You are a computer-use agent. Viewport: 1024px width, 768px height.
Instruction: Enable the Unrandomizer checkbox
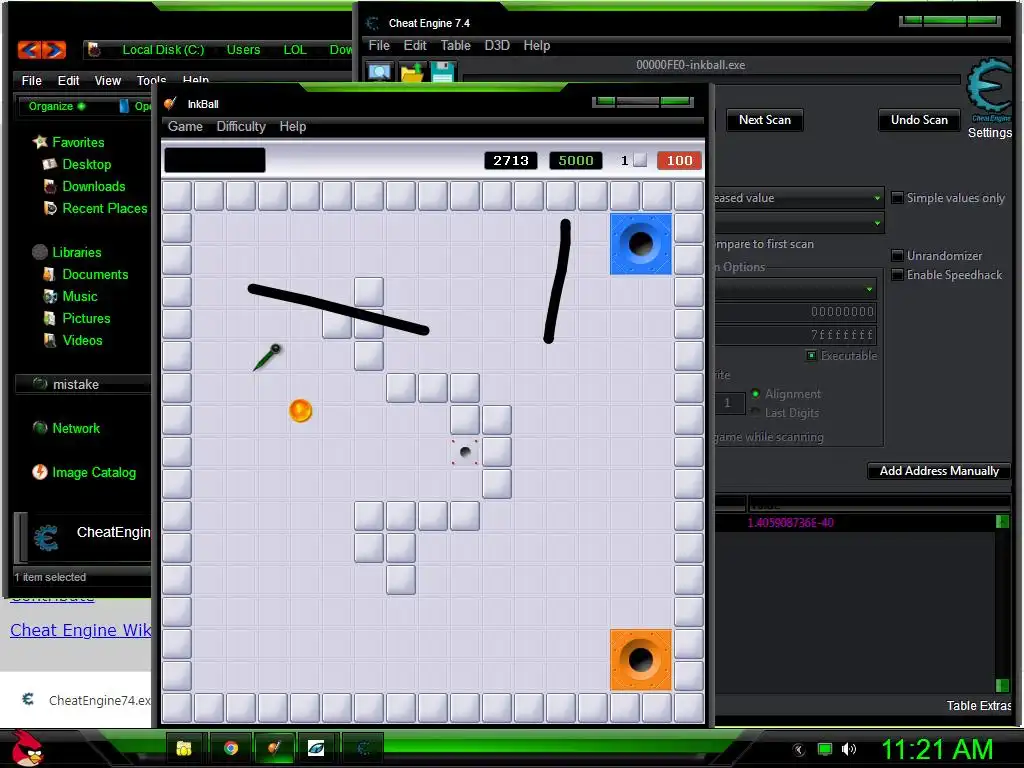[897, 255]
